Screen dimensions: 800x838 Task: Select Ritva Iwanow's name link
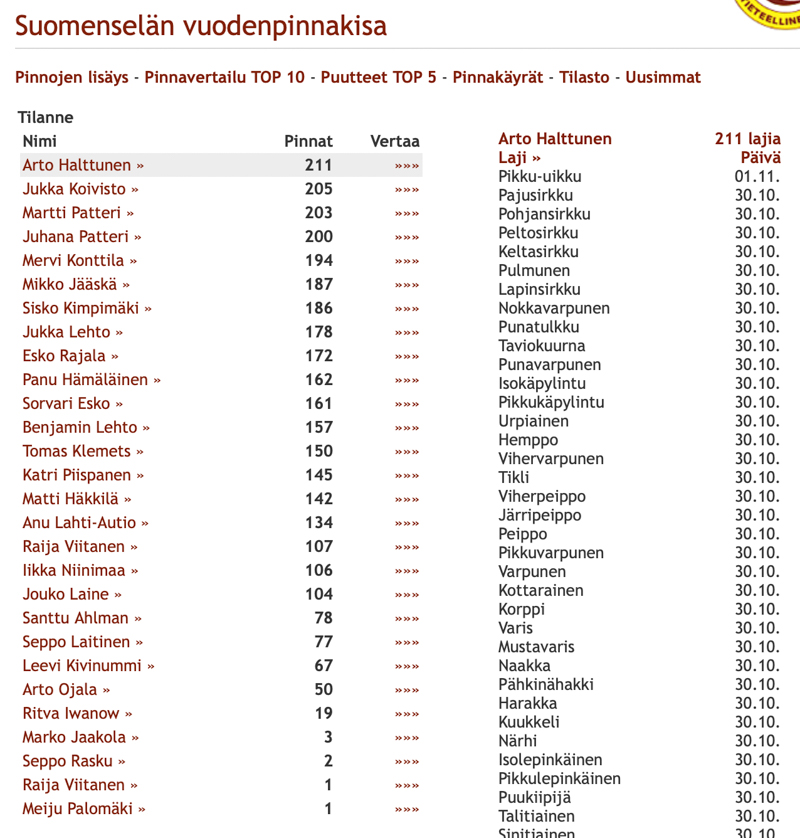[77, 714]
